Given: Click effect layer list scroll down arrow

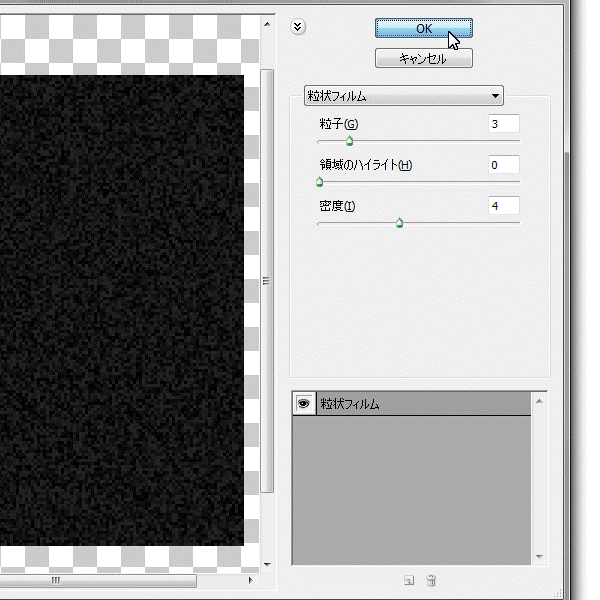Looking at the screenshot, I should click(x=540, y=557).
